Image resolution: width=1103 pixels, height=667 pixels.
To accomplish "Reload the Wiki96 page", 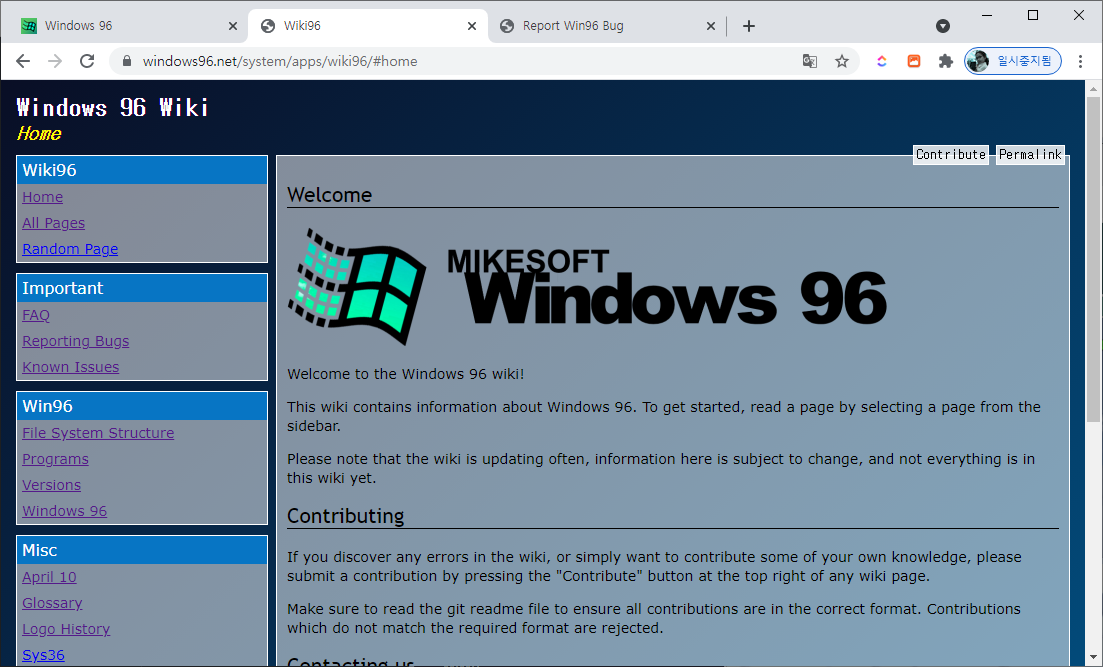I will coord(87,61).
